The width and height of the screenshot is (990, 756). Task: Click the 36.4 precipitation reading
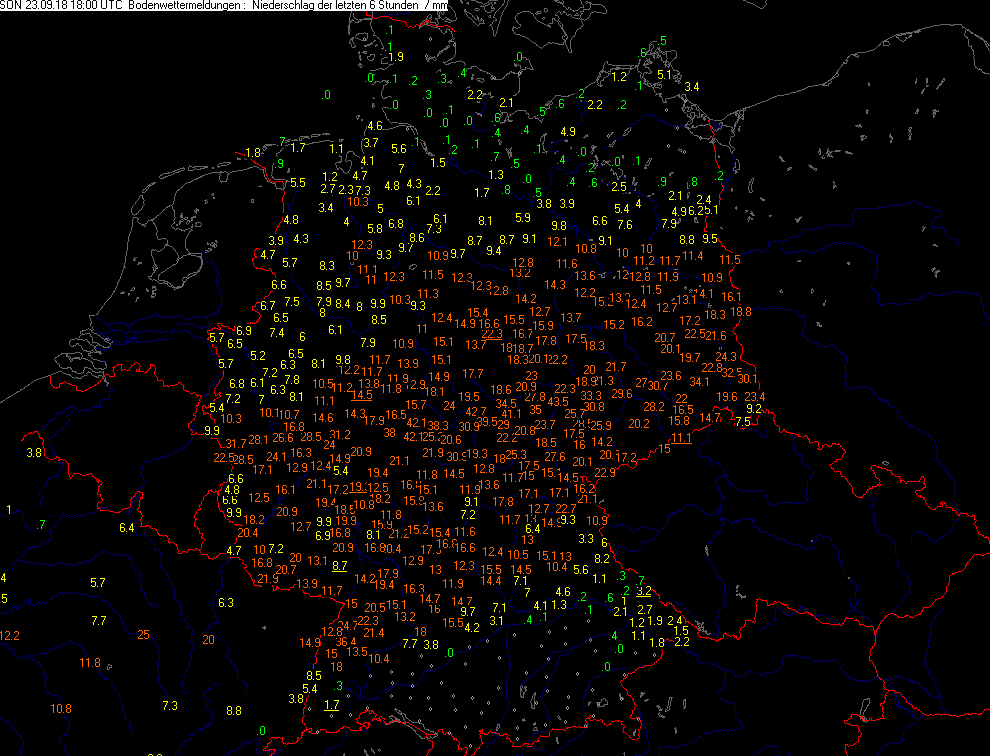(x=347, y=641)
